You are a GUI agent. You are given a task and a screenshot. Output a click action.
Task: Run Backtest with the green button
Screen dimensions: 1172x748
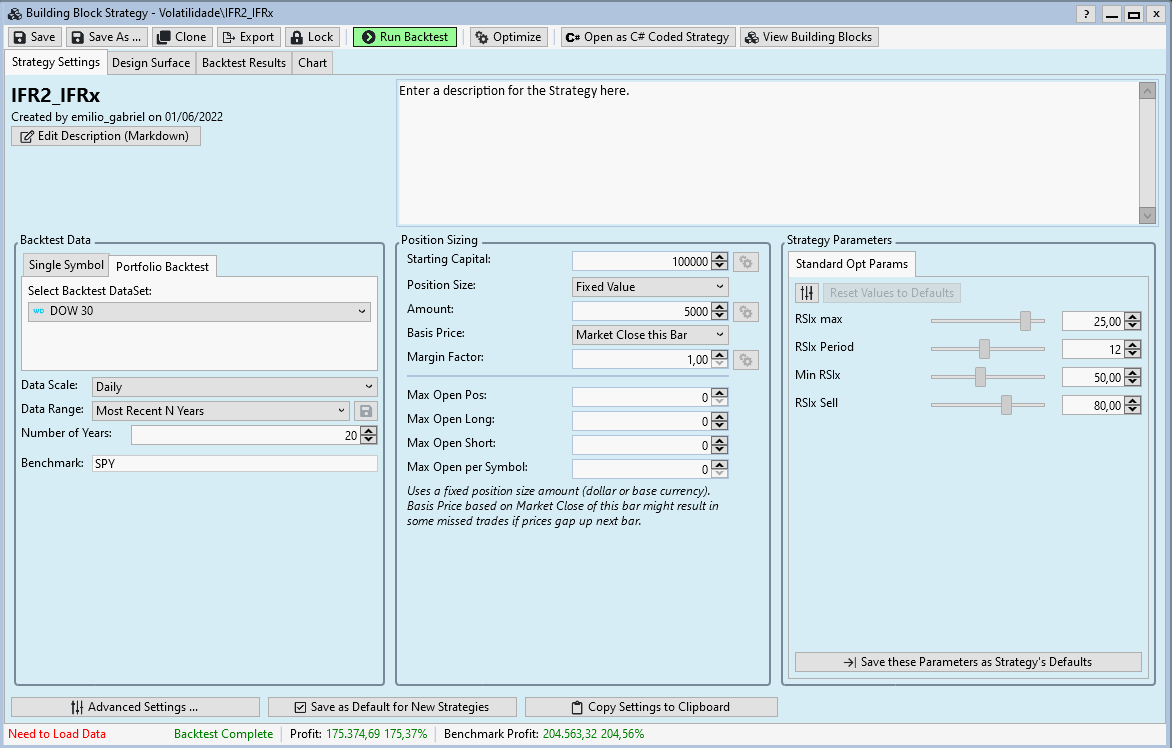[x=404, y=37]
